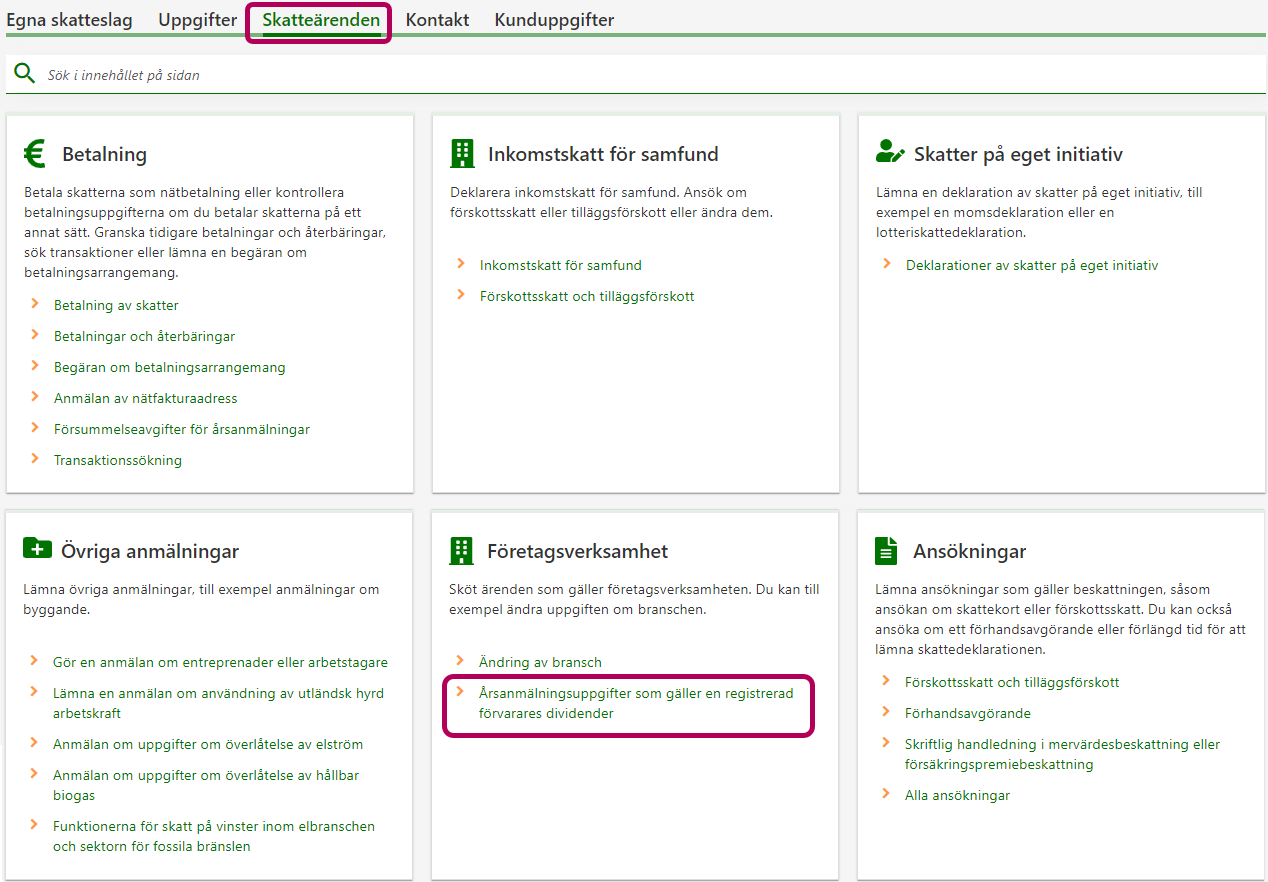Open the Egna skatteslag tab

69,20
